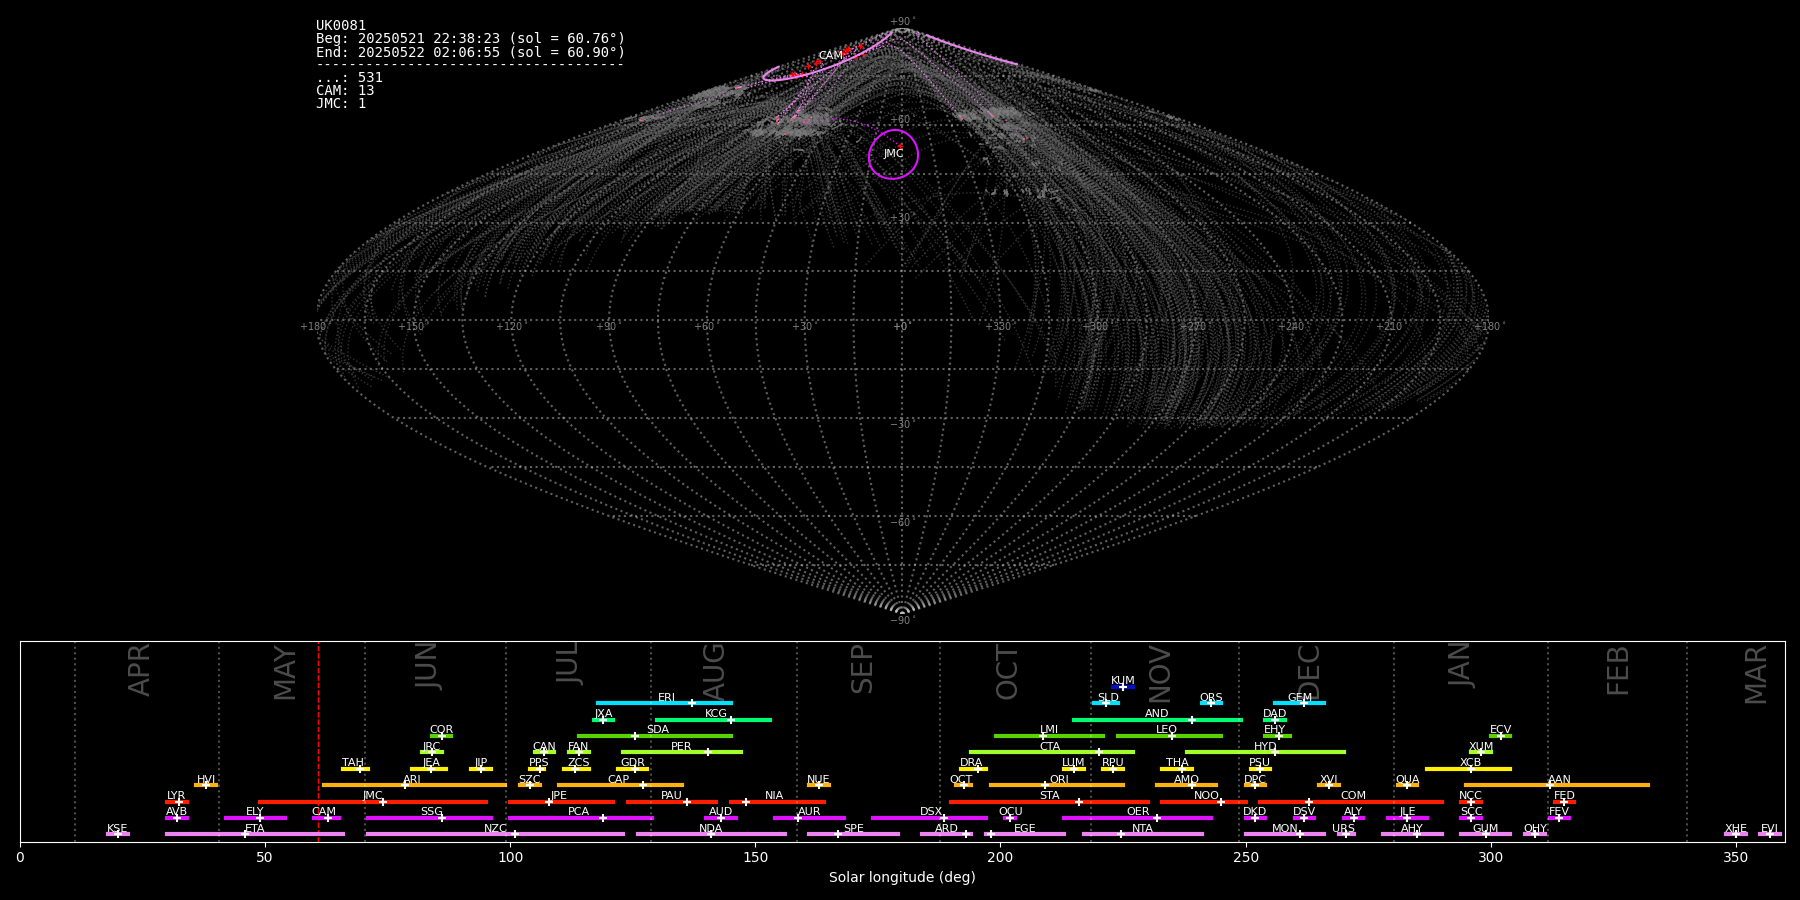The width and height of the screenshot is (1800, 900).
Task: Click the CAP shower label
Action: (x=618, y=780)
